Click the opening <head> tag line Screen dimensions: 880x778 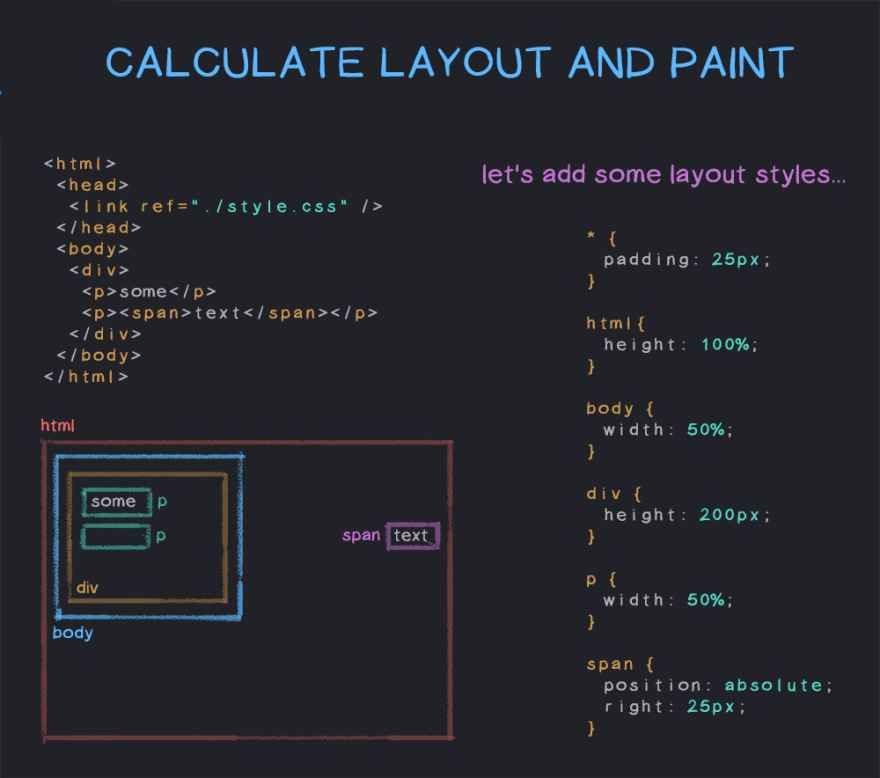click(93, 185)
